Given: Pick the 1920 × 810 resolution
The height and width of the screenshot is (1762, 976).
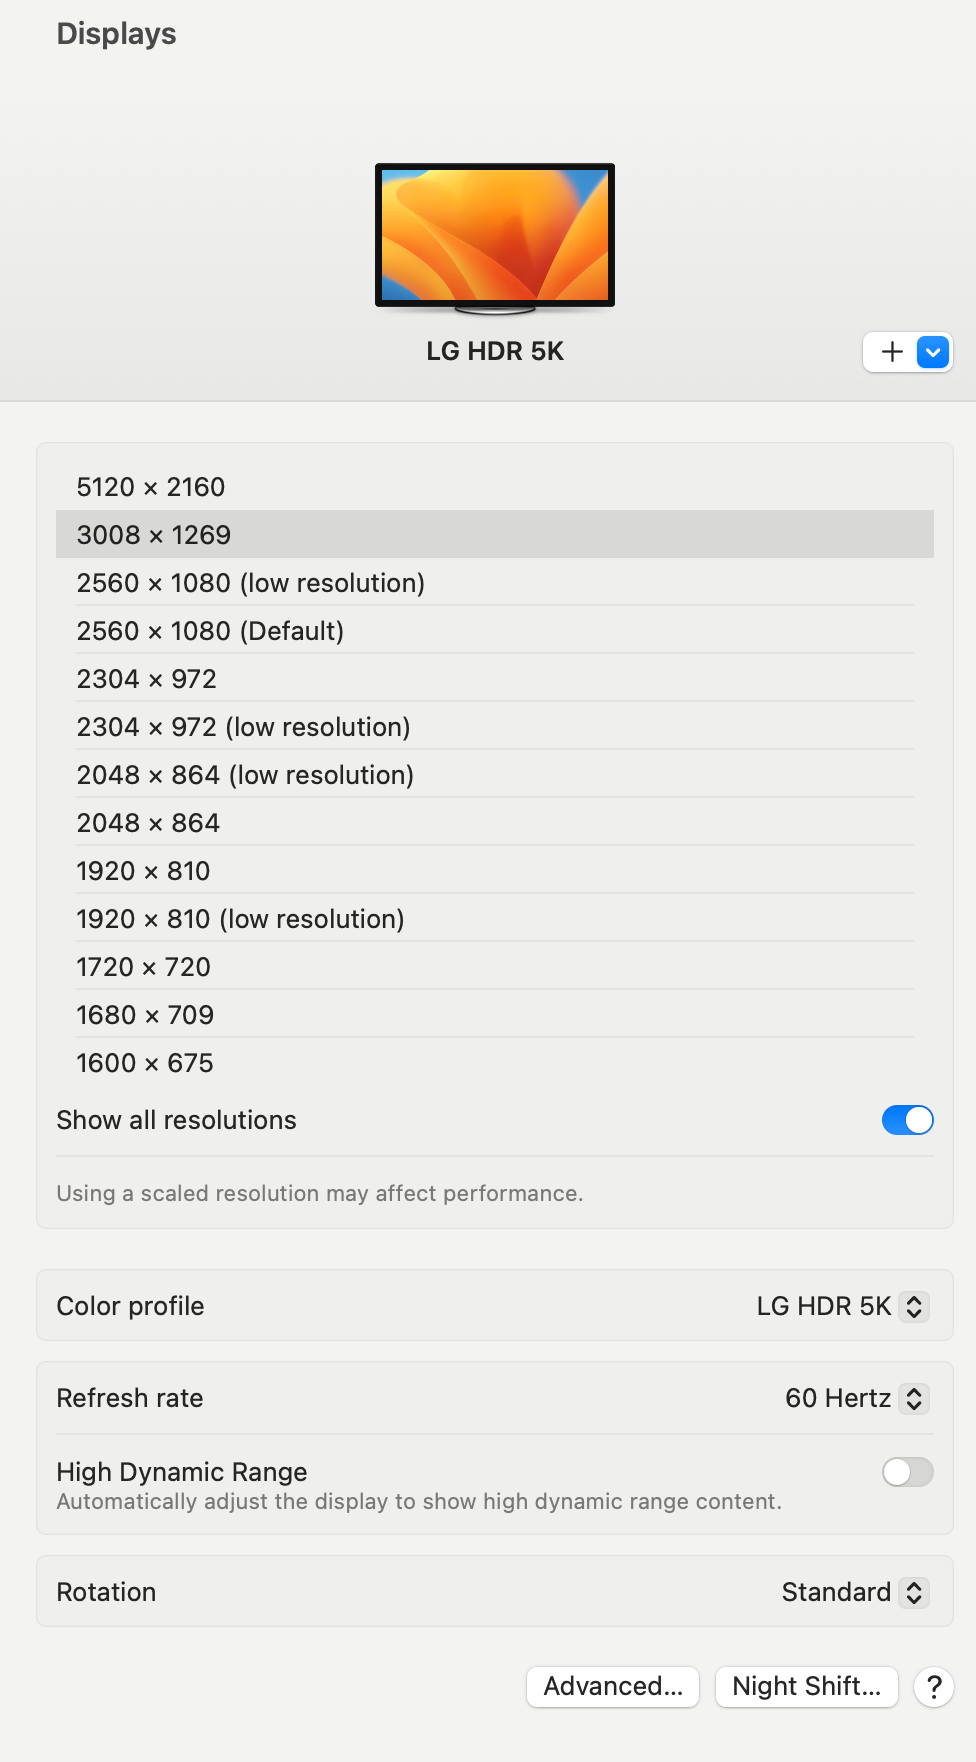Looking at the screenshot, I should (143, 871).
